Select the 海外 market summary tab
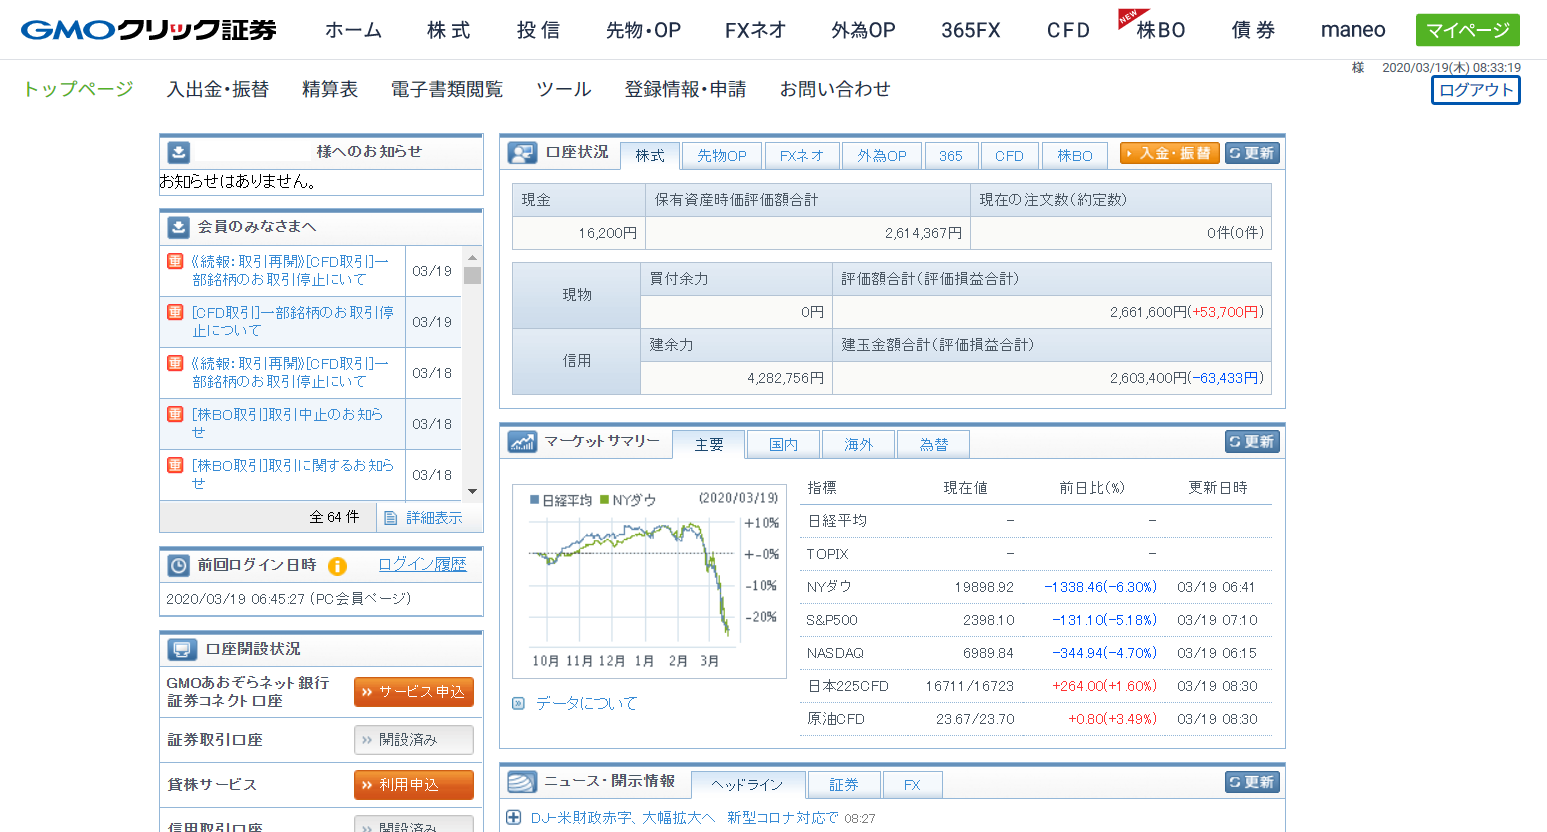Viewport: 1547px width, 832px height. (x=858, y=444)
